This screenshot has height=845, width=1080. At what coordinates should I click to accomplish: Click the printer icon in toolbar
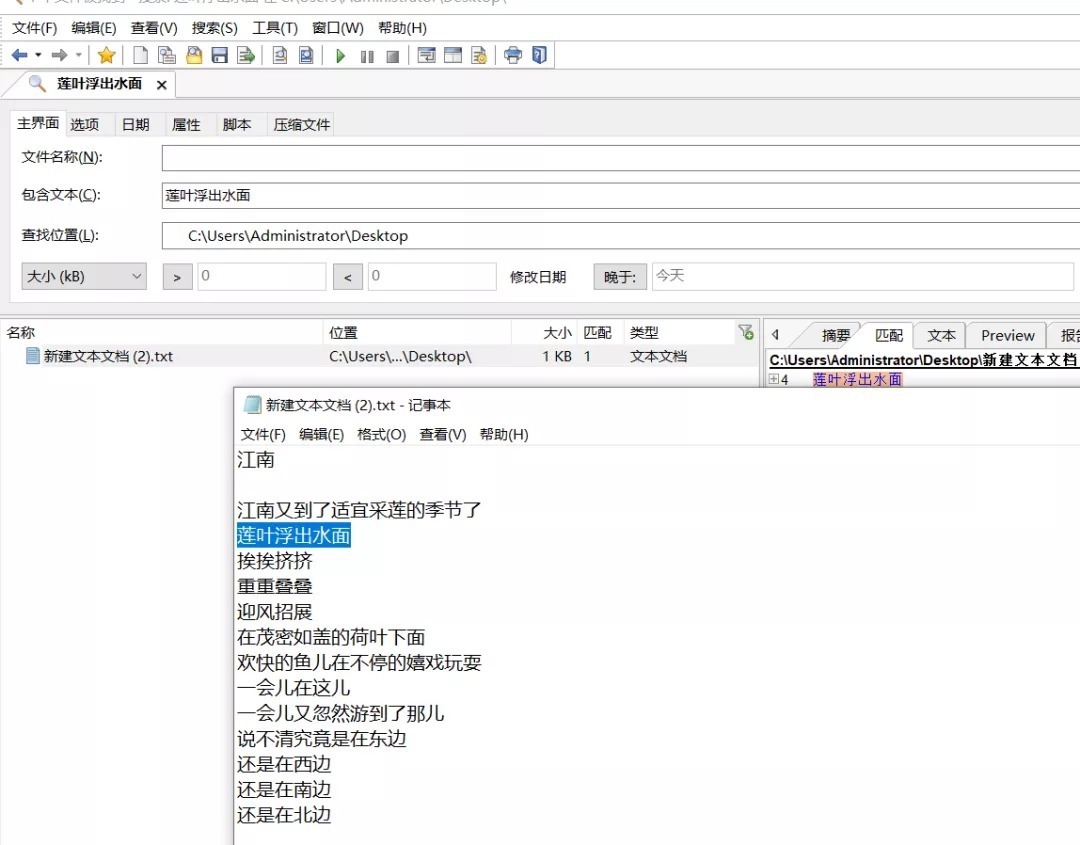pyautogui.click(x=513, y=56)
